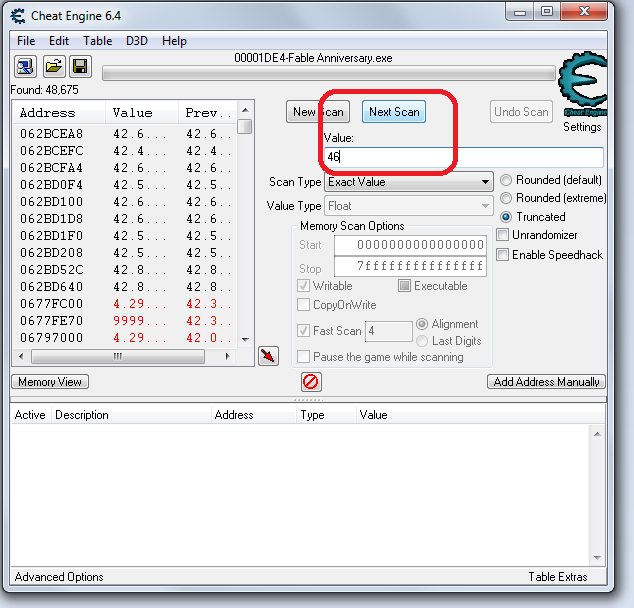Click the open folder file icon
The height and width of the screenshot is (608, 634).
click(x=54, y=66)
